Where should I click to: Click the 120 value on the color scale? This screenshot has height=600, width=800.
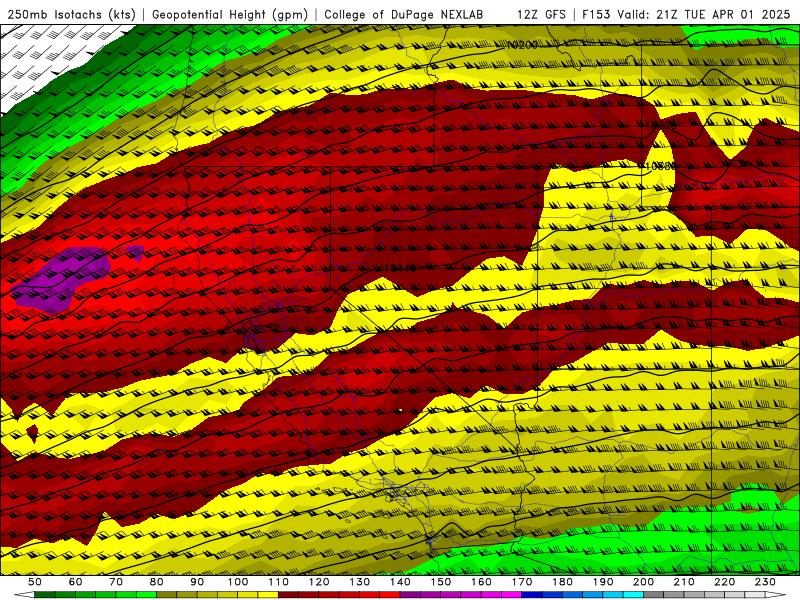pyautogui.click(x=319, y=582)
